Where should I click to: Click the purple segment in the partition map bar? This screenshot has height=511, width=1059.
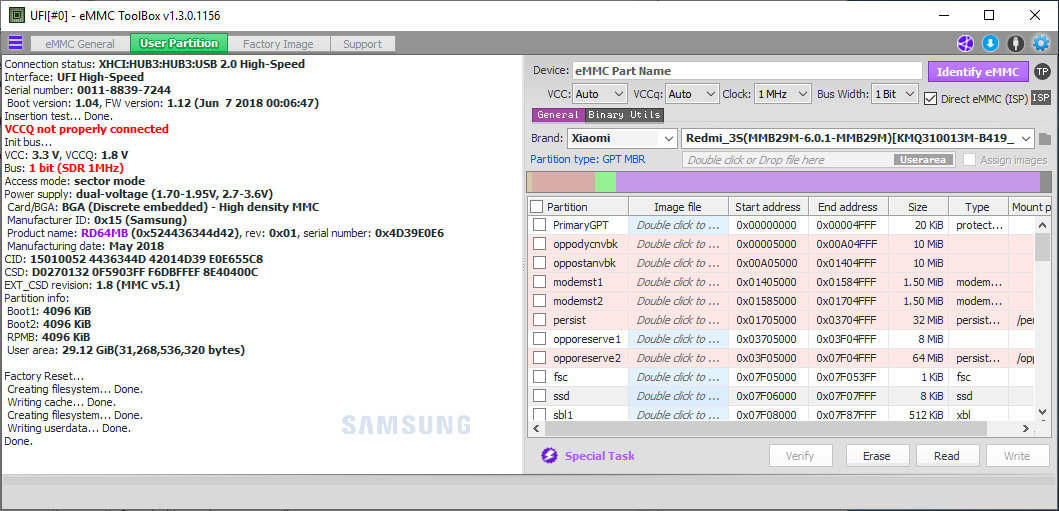click(x=828, y=182)
